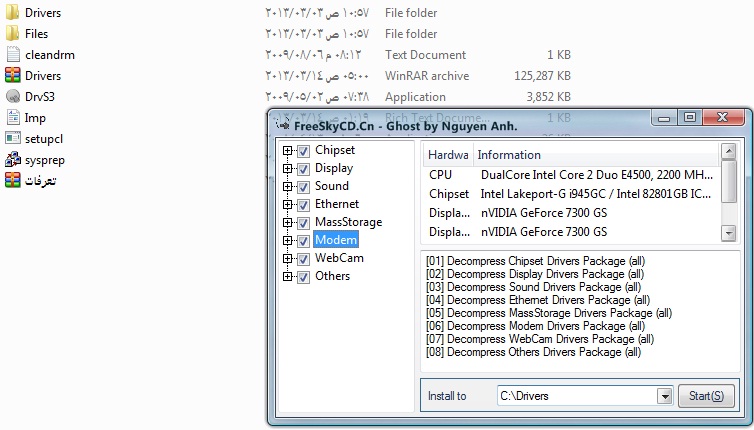Click the hardware list scrollbar thumb
The image size is (754, 430).
(729, 181)
